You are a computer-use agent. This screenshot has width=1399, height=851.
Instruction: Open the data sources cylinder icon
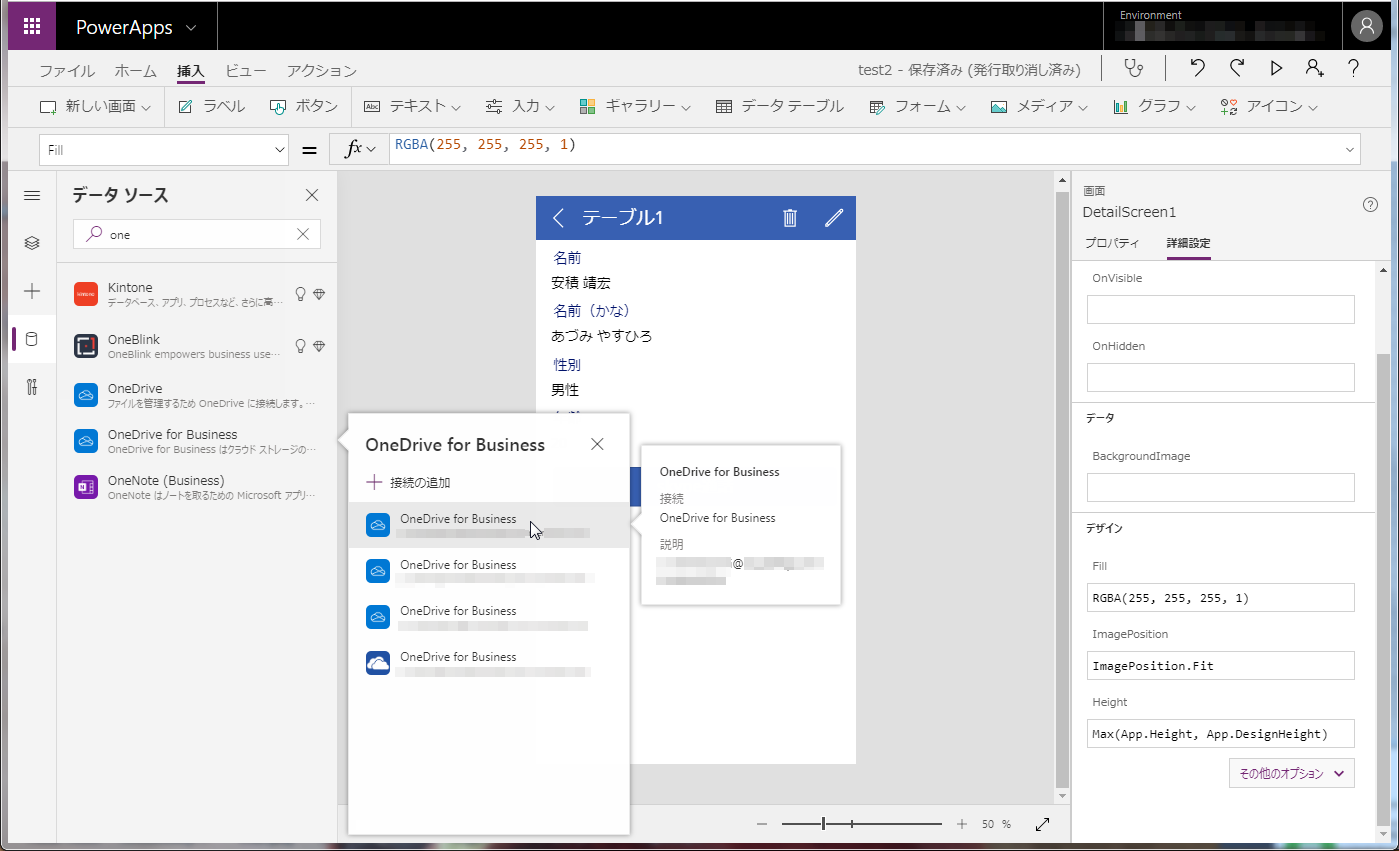(x=32, y=339)
